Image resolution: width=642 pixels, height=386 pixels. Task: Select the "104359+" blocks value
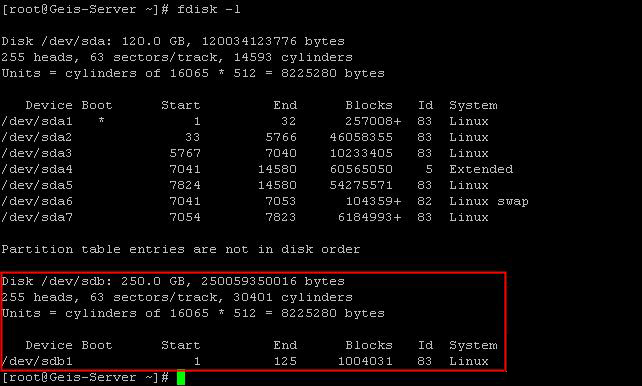point(373,201)
